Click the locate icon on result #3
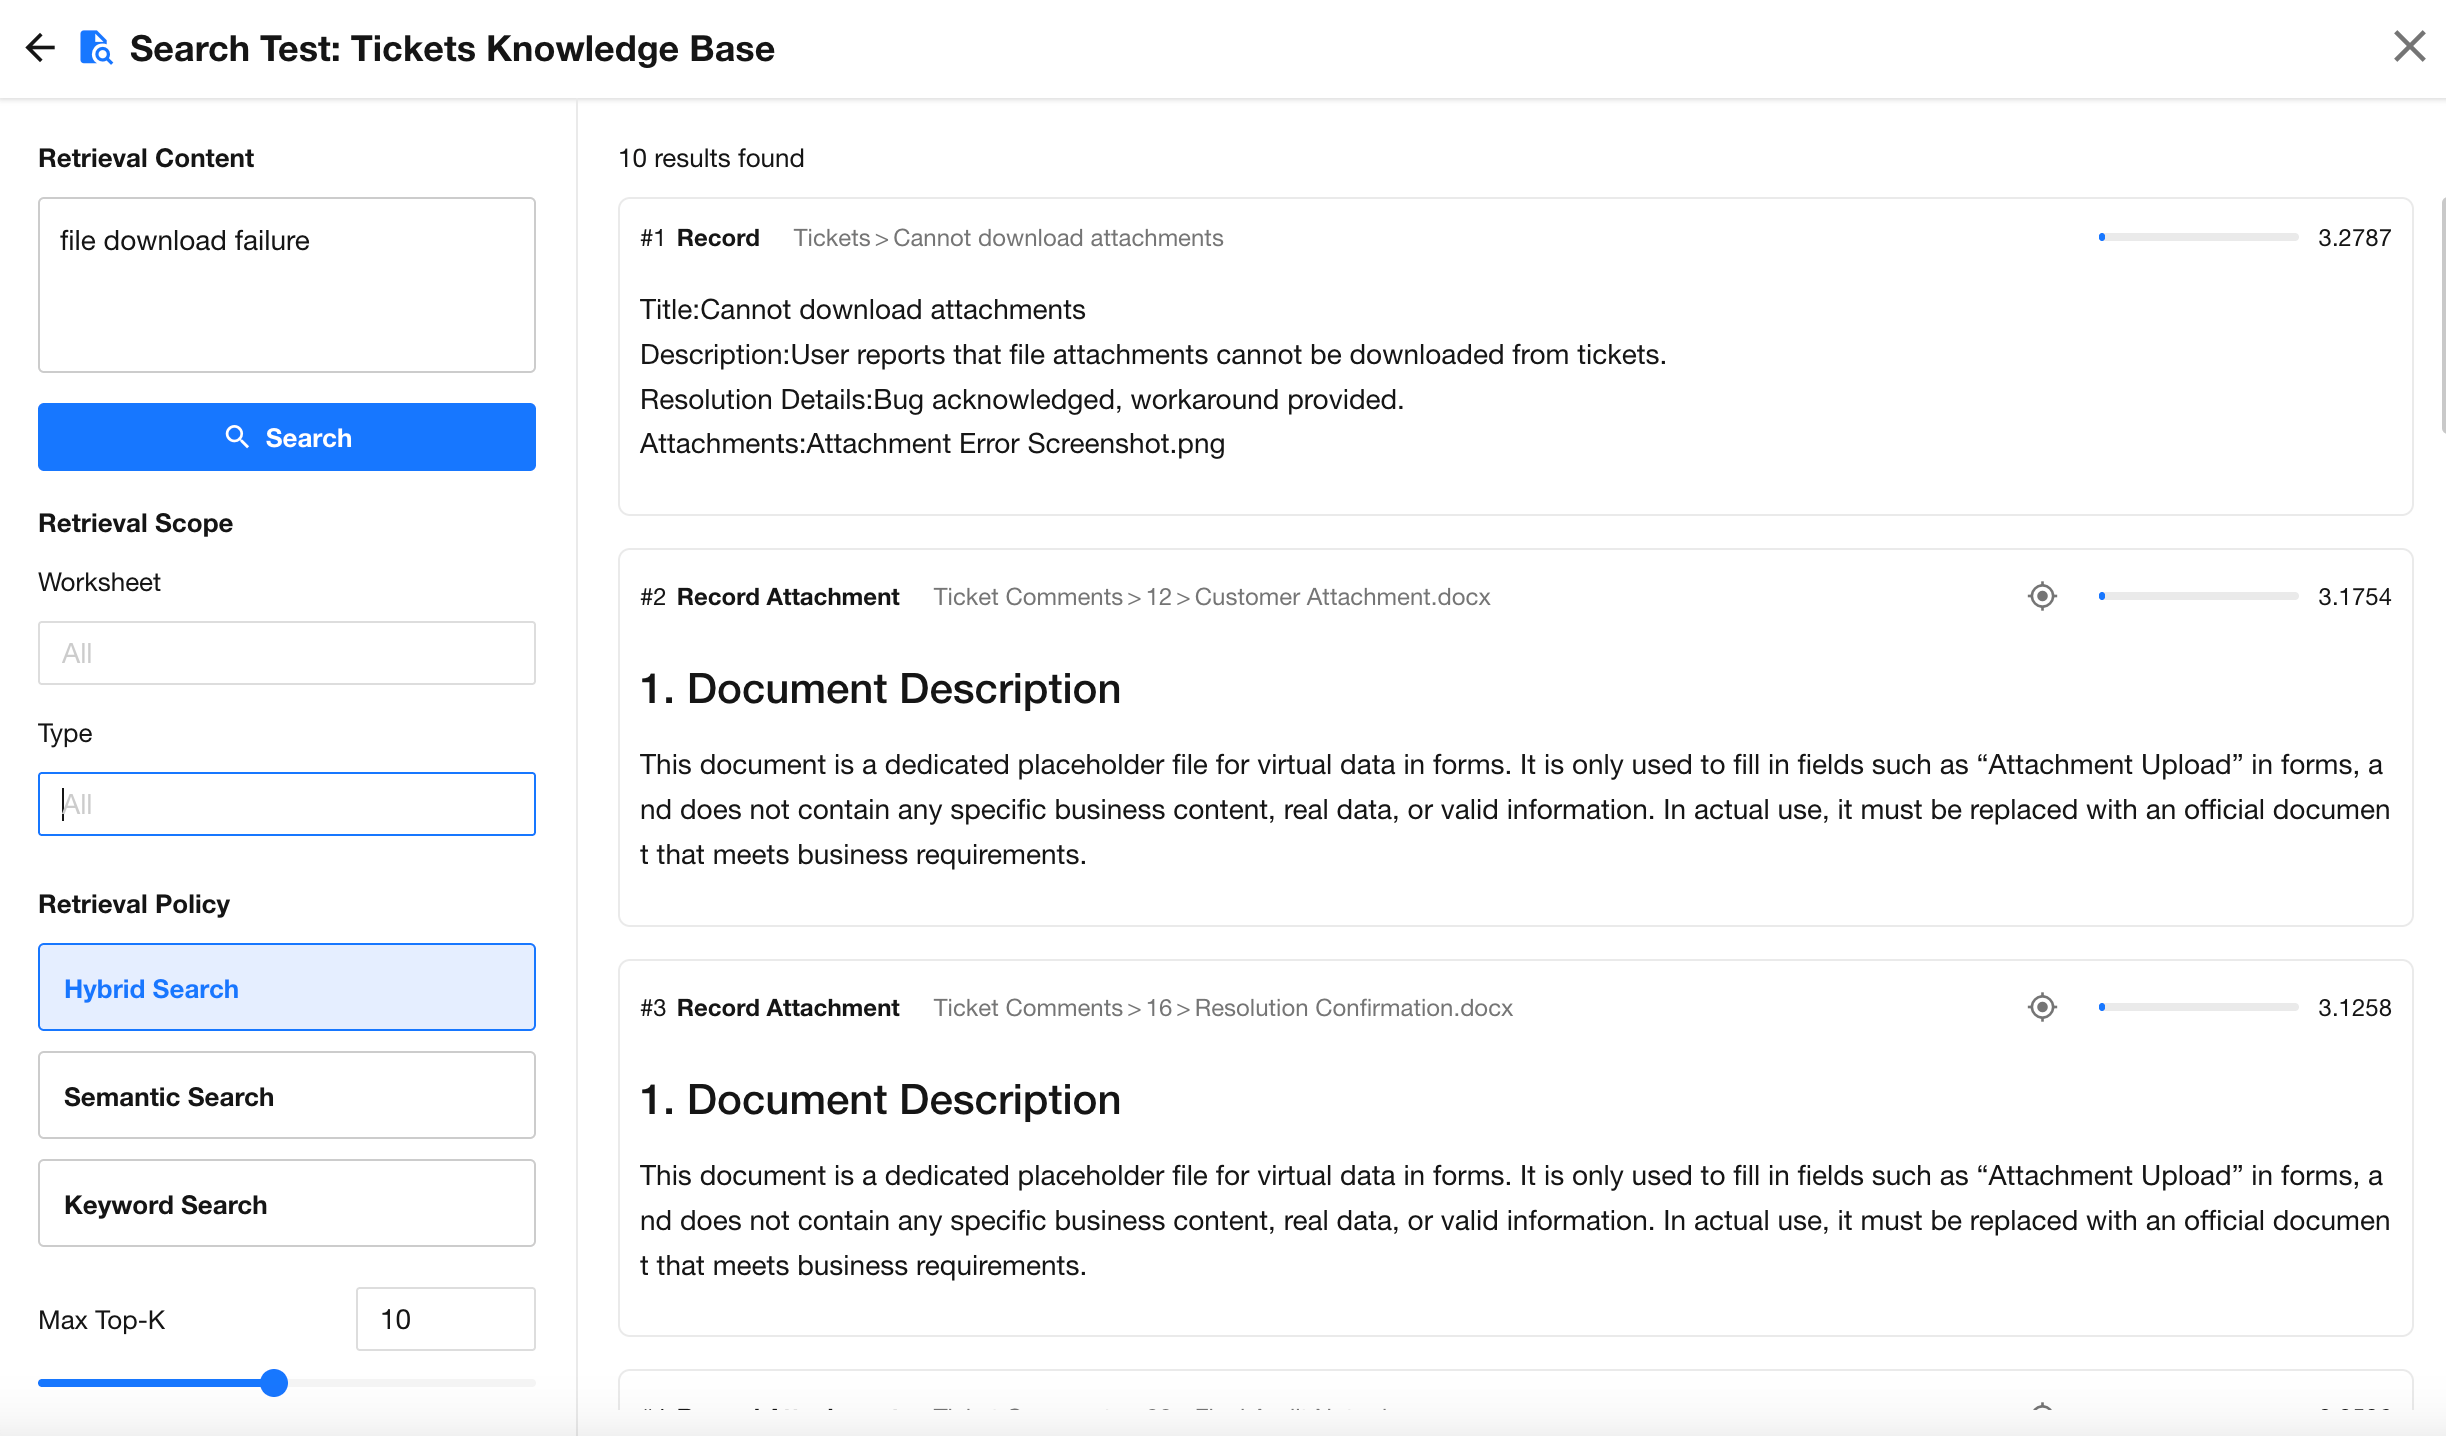This screenshot has height=1436, width=2446. tap(2042, 1007)
